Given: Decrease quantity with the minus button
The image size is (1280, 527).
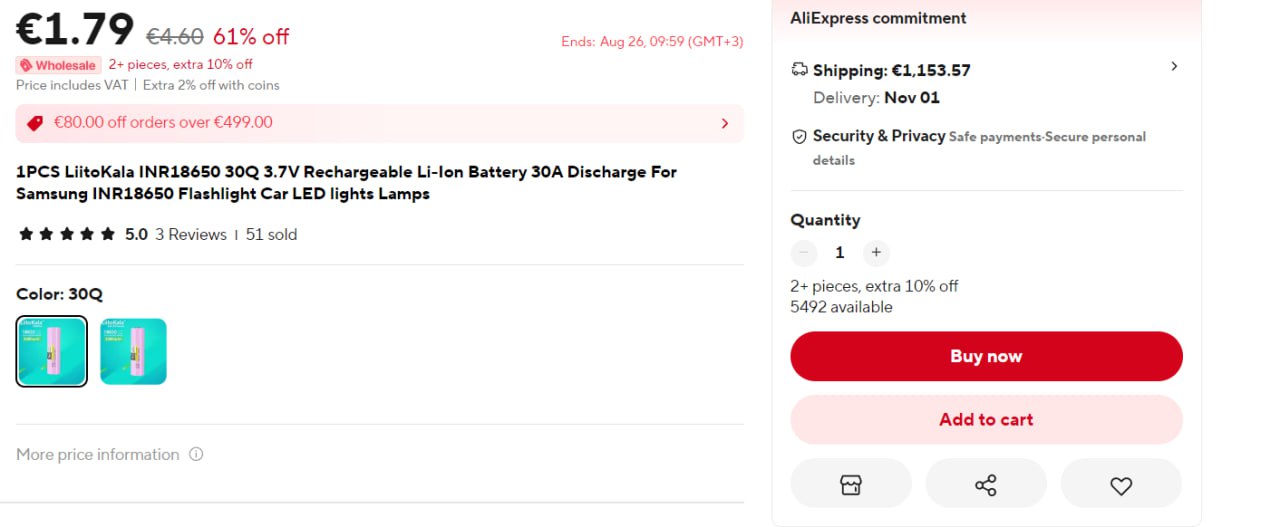Looking at the screenshot, I should (x=804, y=252).
